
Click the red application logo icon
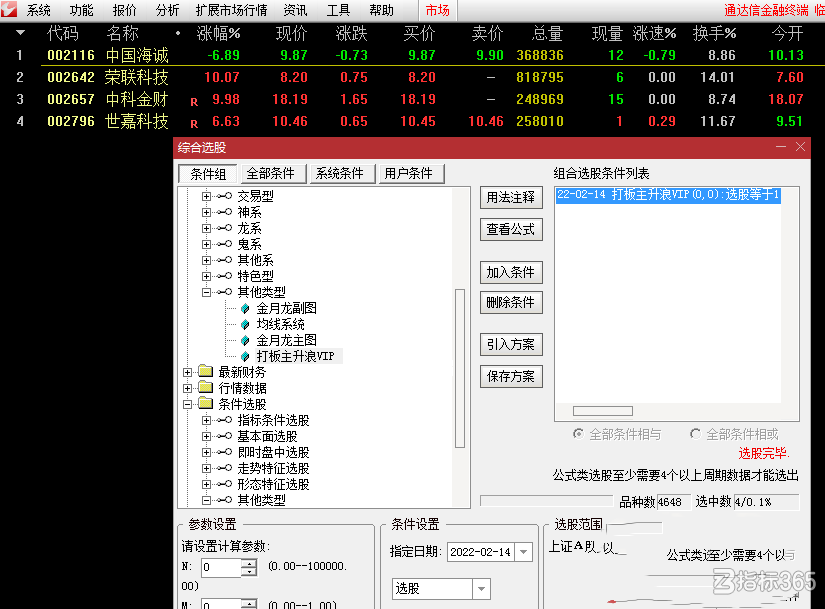[9, 9]
